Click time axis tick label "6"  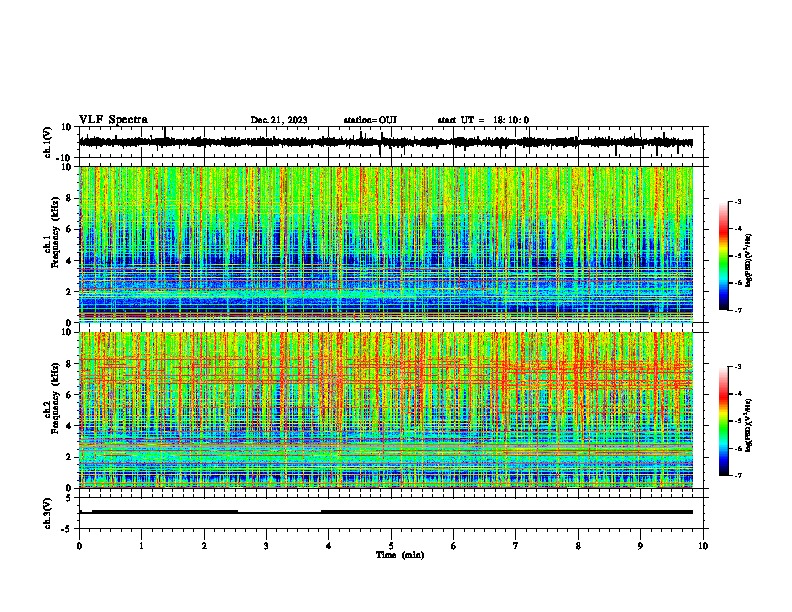454,546
